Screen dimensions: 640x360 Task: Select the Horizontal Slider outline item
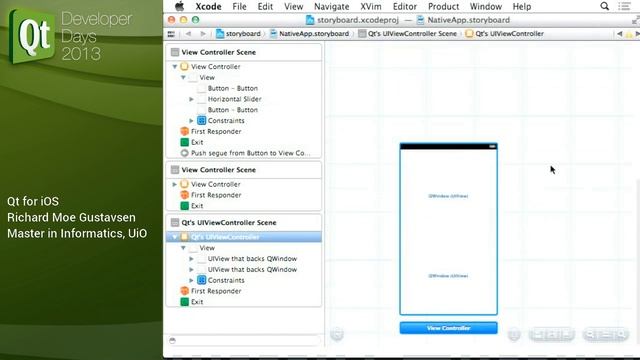(x=234, y=99)
